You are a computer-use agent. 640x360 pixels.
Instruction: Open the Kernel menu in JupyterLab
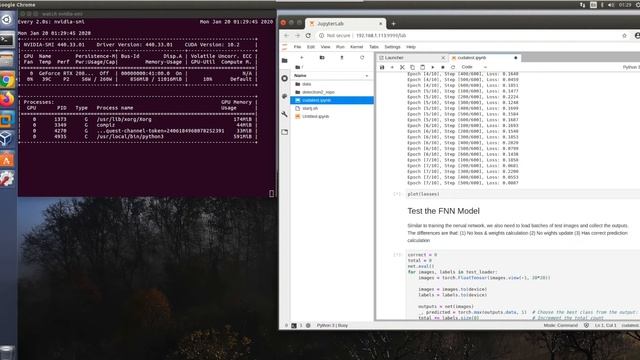click(356, 47)
